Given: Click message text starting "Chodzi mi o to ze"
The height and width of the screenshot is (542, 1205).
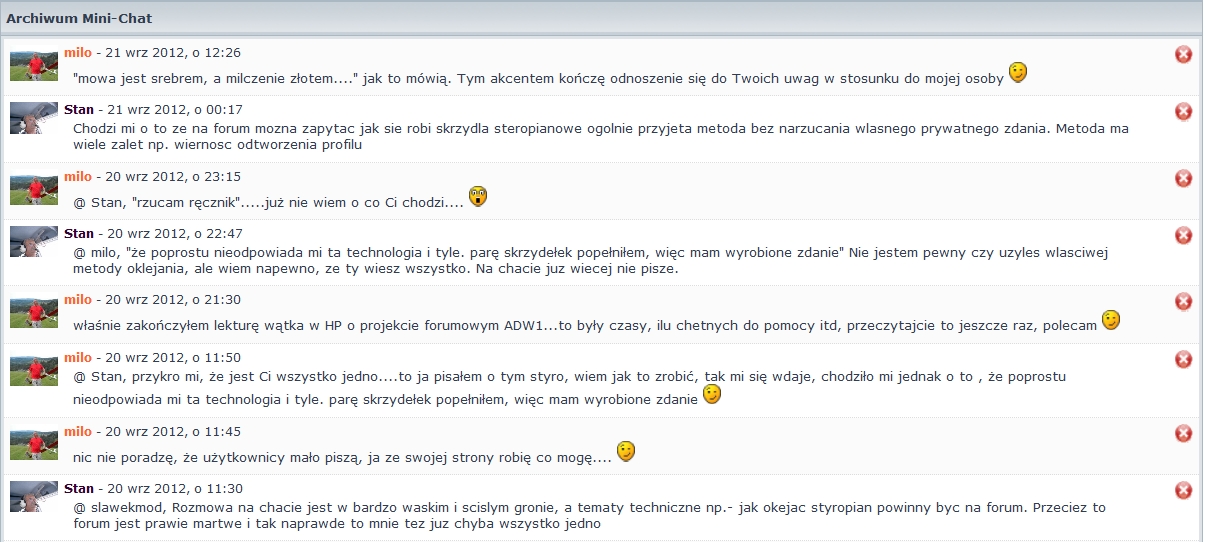Looking at the screenshot, I should pyautogui.click(x=602, y=136).
